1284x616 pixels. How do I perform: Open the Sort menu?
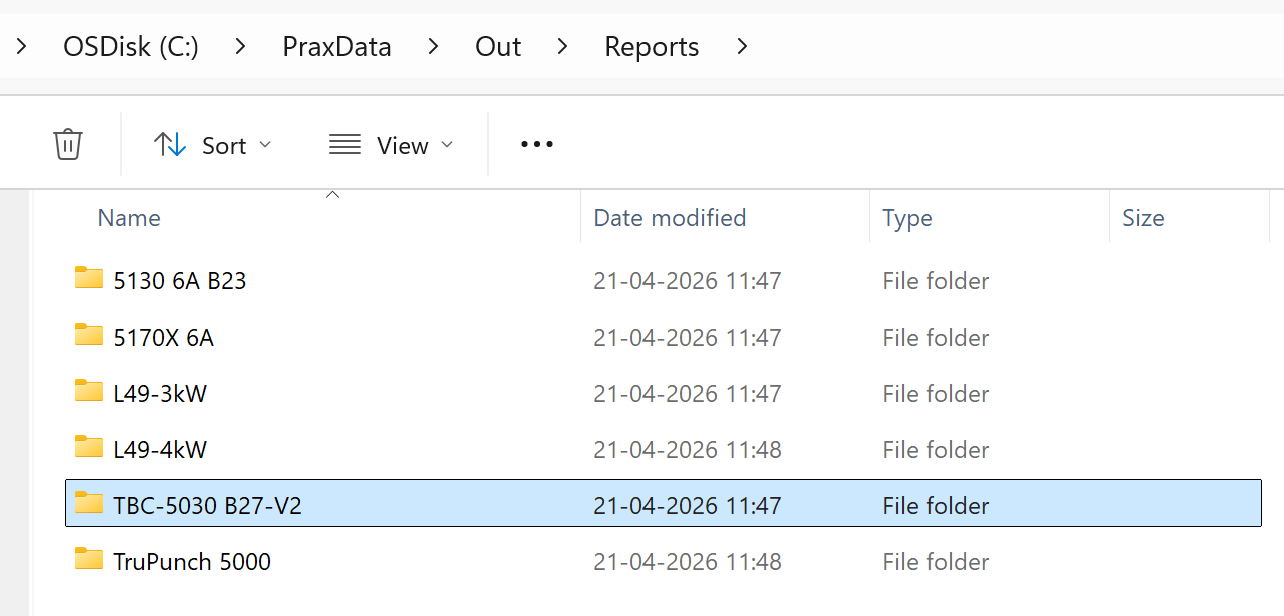pyautogui.click(x=212, y=145)
